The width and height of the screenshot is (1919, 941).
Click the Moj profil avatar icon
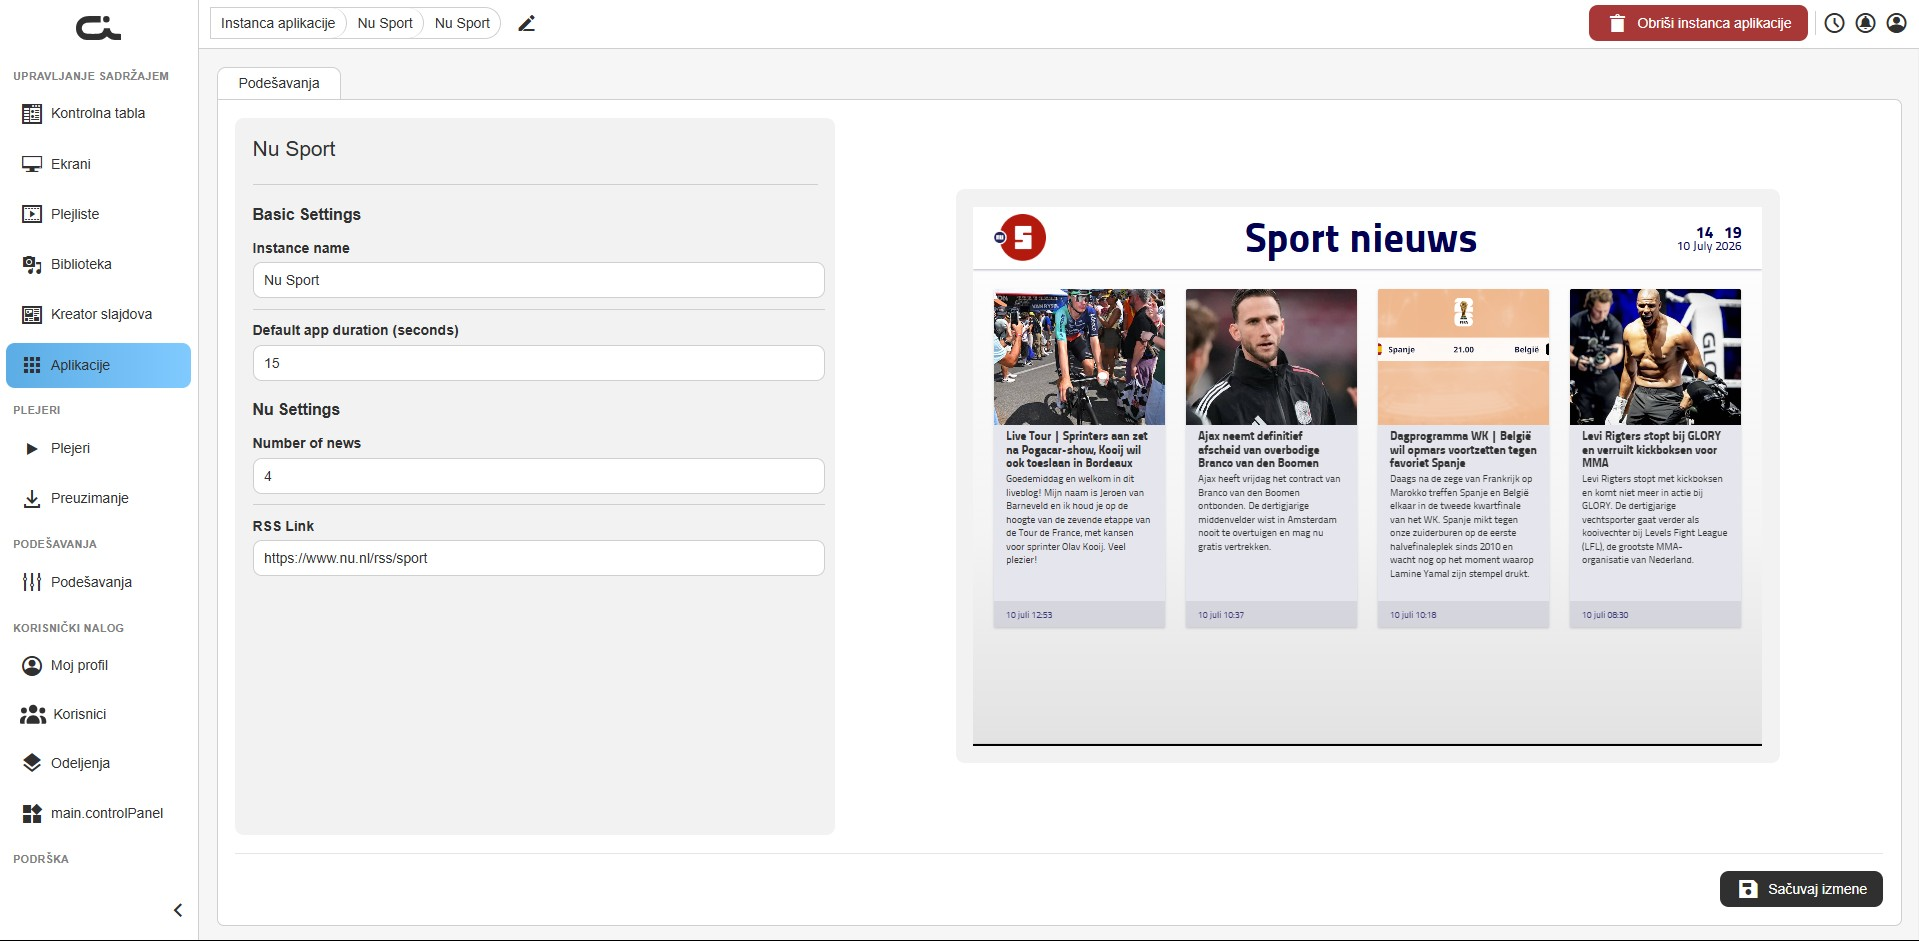pos(32,665)
